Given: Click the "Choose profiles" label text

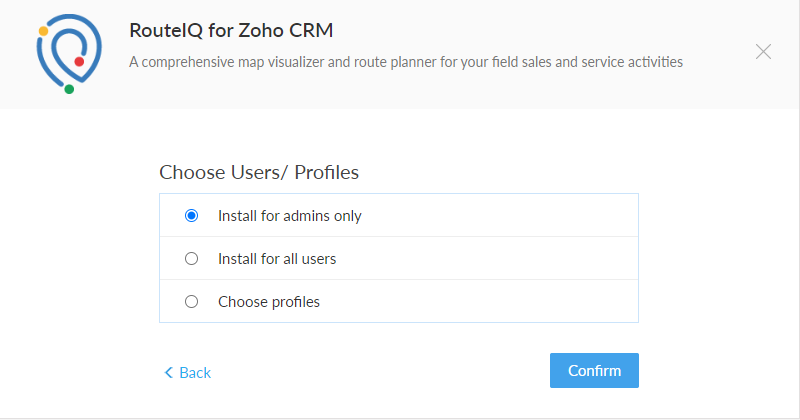Looking at the screenshot, I should click(x=269, y=301).
